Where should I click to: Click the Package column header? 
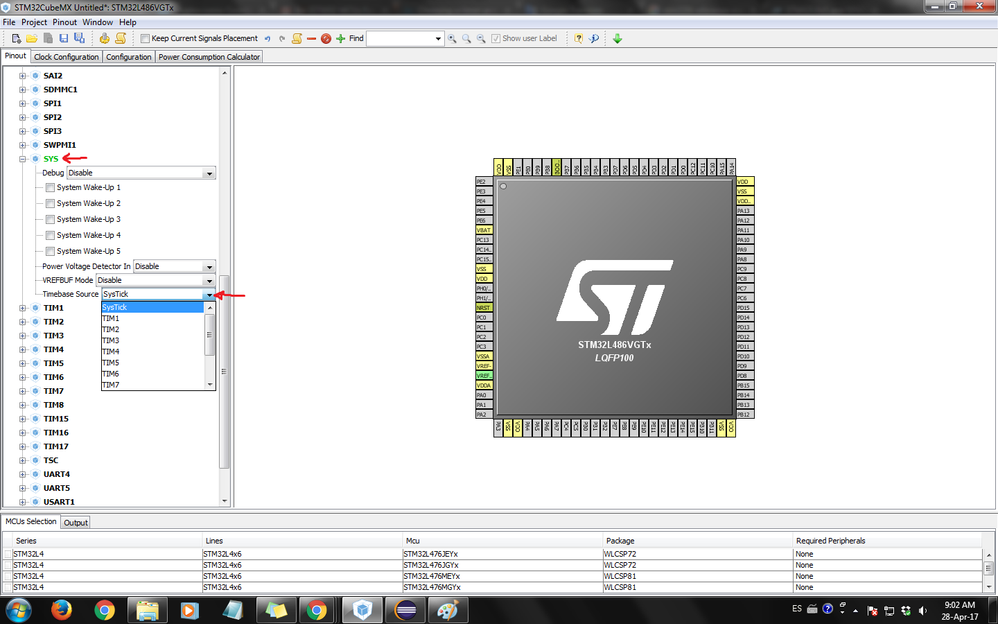698,541
